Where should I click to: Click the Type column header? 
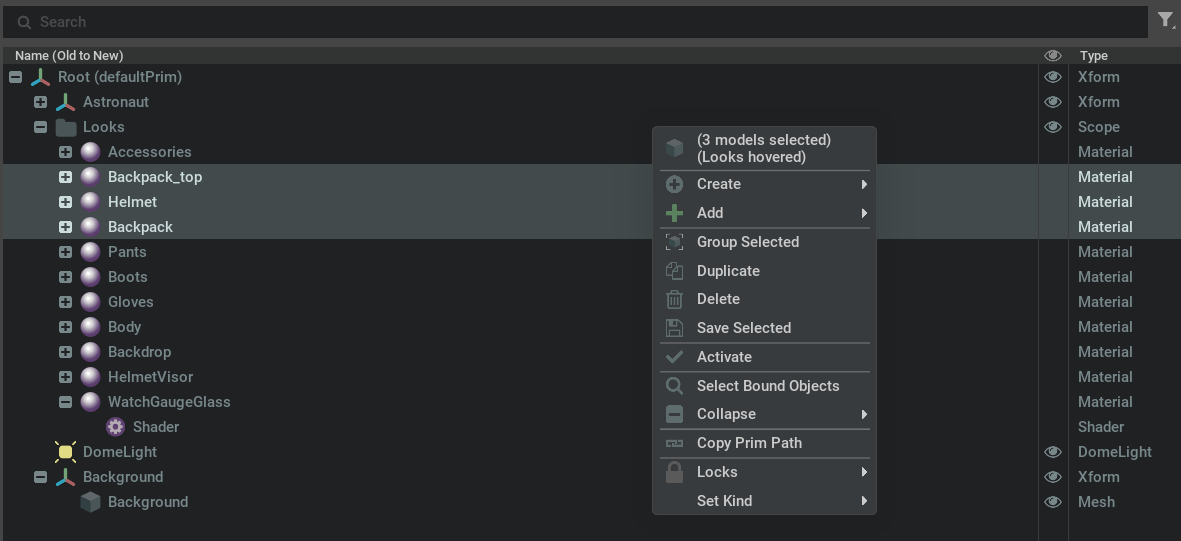[x=1093, y=56]
